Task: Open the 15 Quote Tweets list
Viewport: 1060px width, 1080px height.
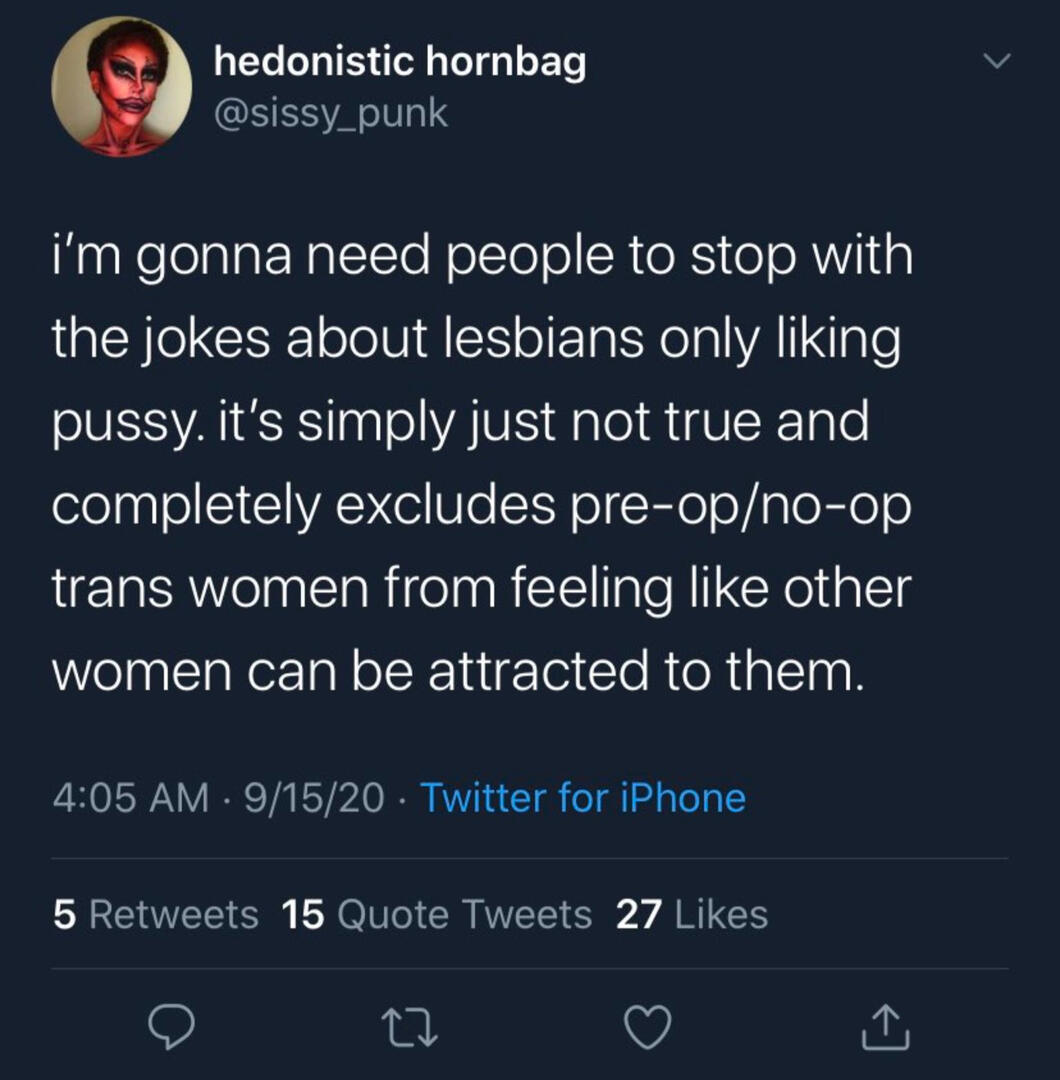Action: tap(437, 914)
